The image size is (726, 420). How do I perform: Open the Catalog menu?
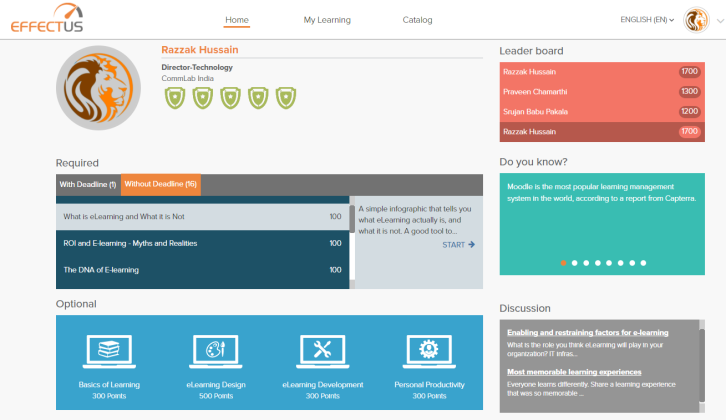[417, 20]
